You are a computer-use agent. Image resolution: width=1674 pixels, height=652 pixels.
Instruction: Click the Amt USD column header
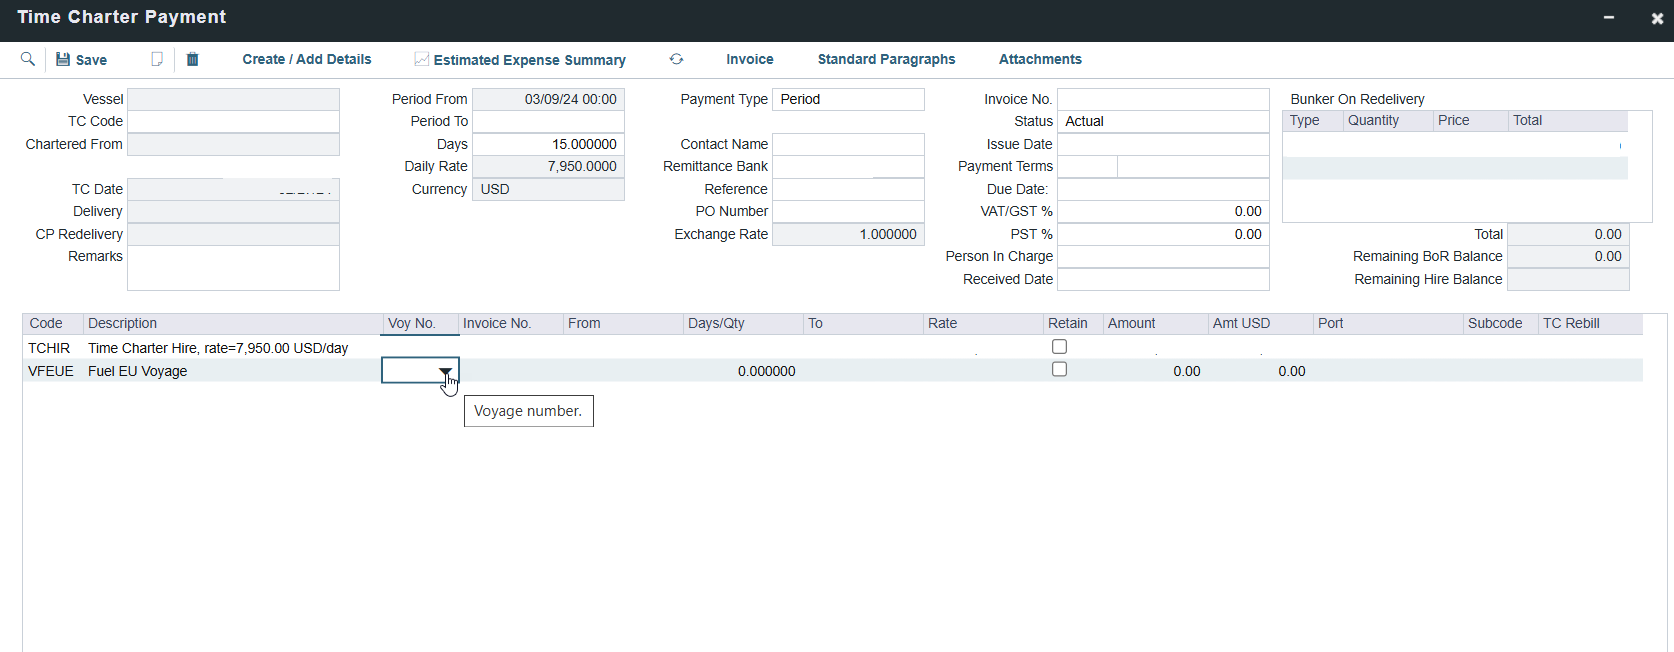pos(1241,323)
